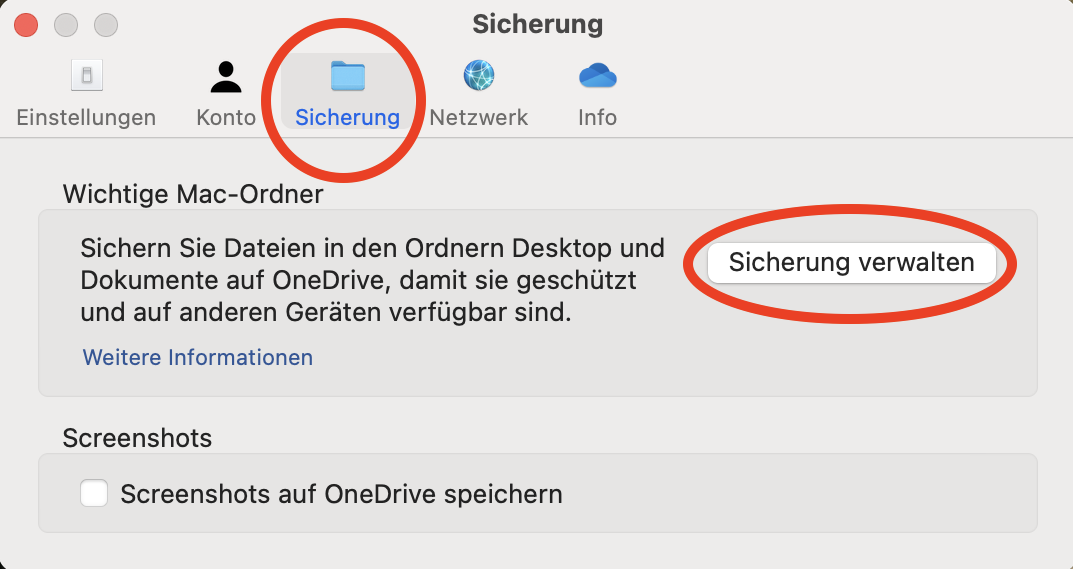Click the window zoom button
The image size is (1073, 569).
point(105,24)
